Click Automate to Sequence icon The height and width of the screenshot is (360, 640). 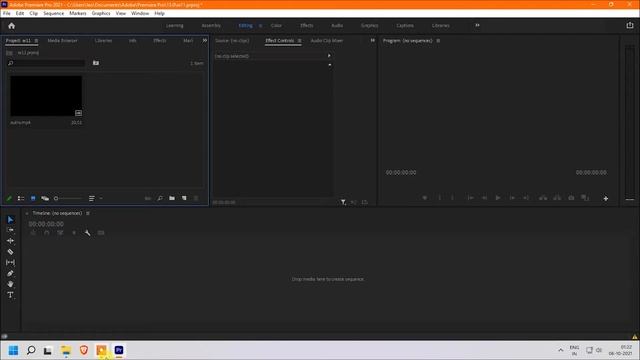tap(148, 198)
